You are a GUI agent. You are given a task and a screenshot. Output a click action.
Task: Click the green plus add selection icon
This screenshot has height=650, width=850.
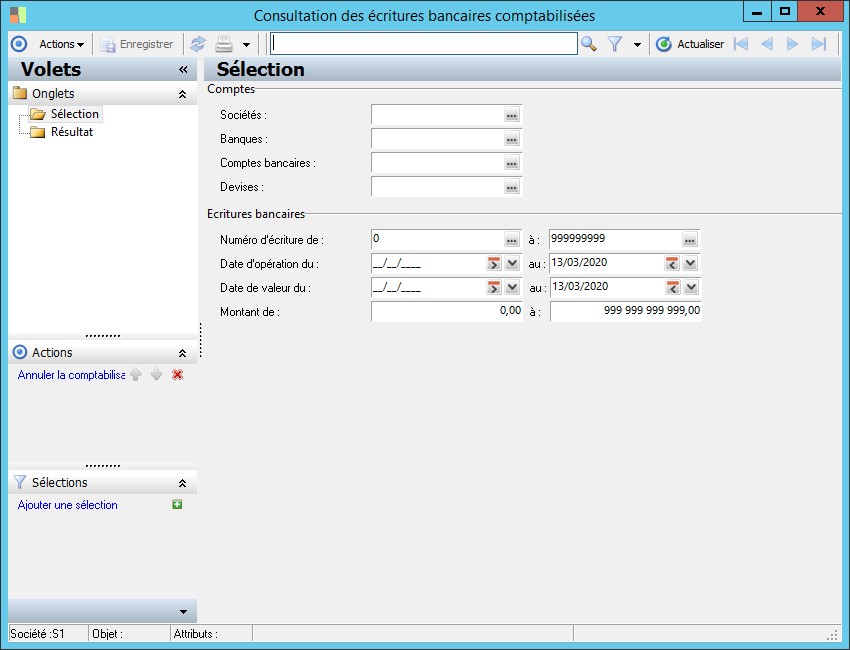pyautogui.click(x=178, y=505)
